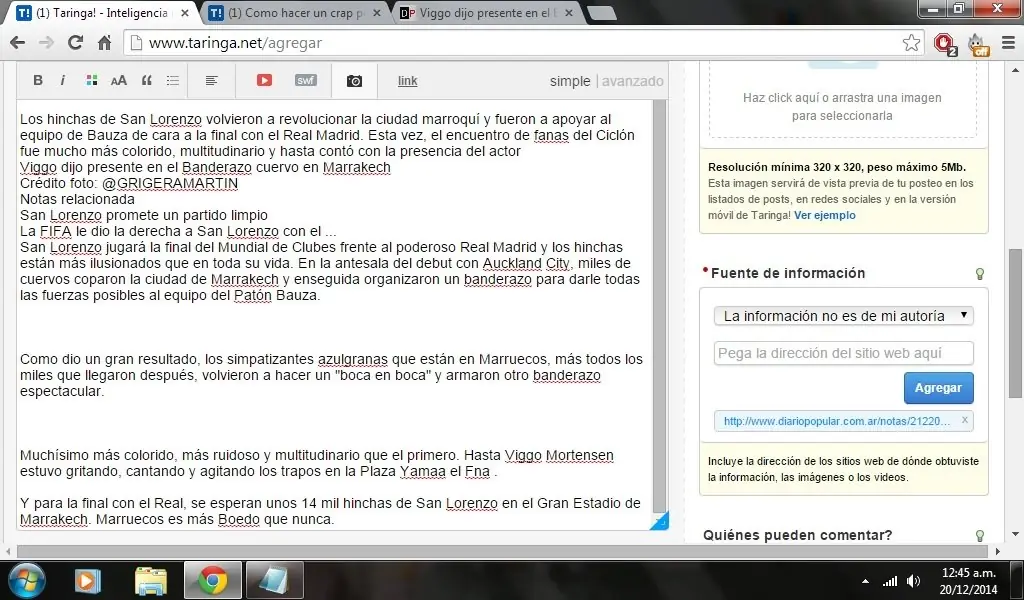Click the text "@GRIGERAMARTIN" in the editor
The image size is (1024, 600).
click(x=170, y=183)
